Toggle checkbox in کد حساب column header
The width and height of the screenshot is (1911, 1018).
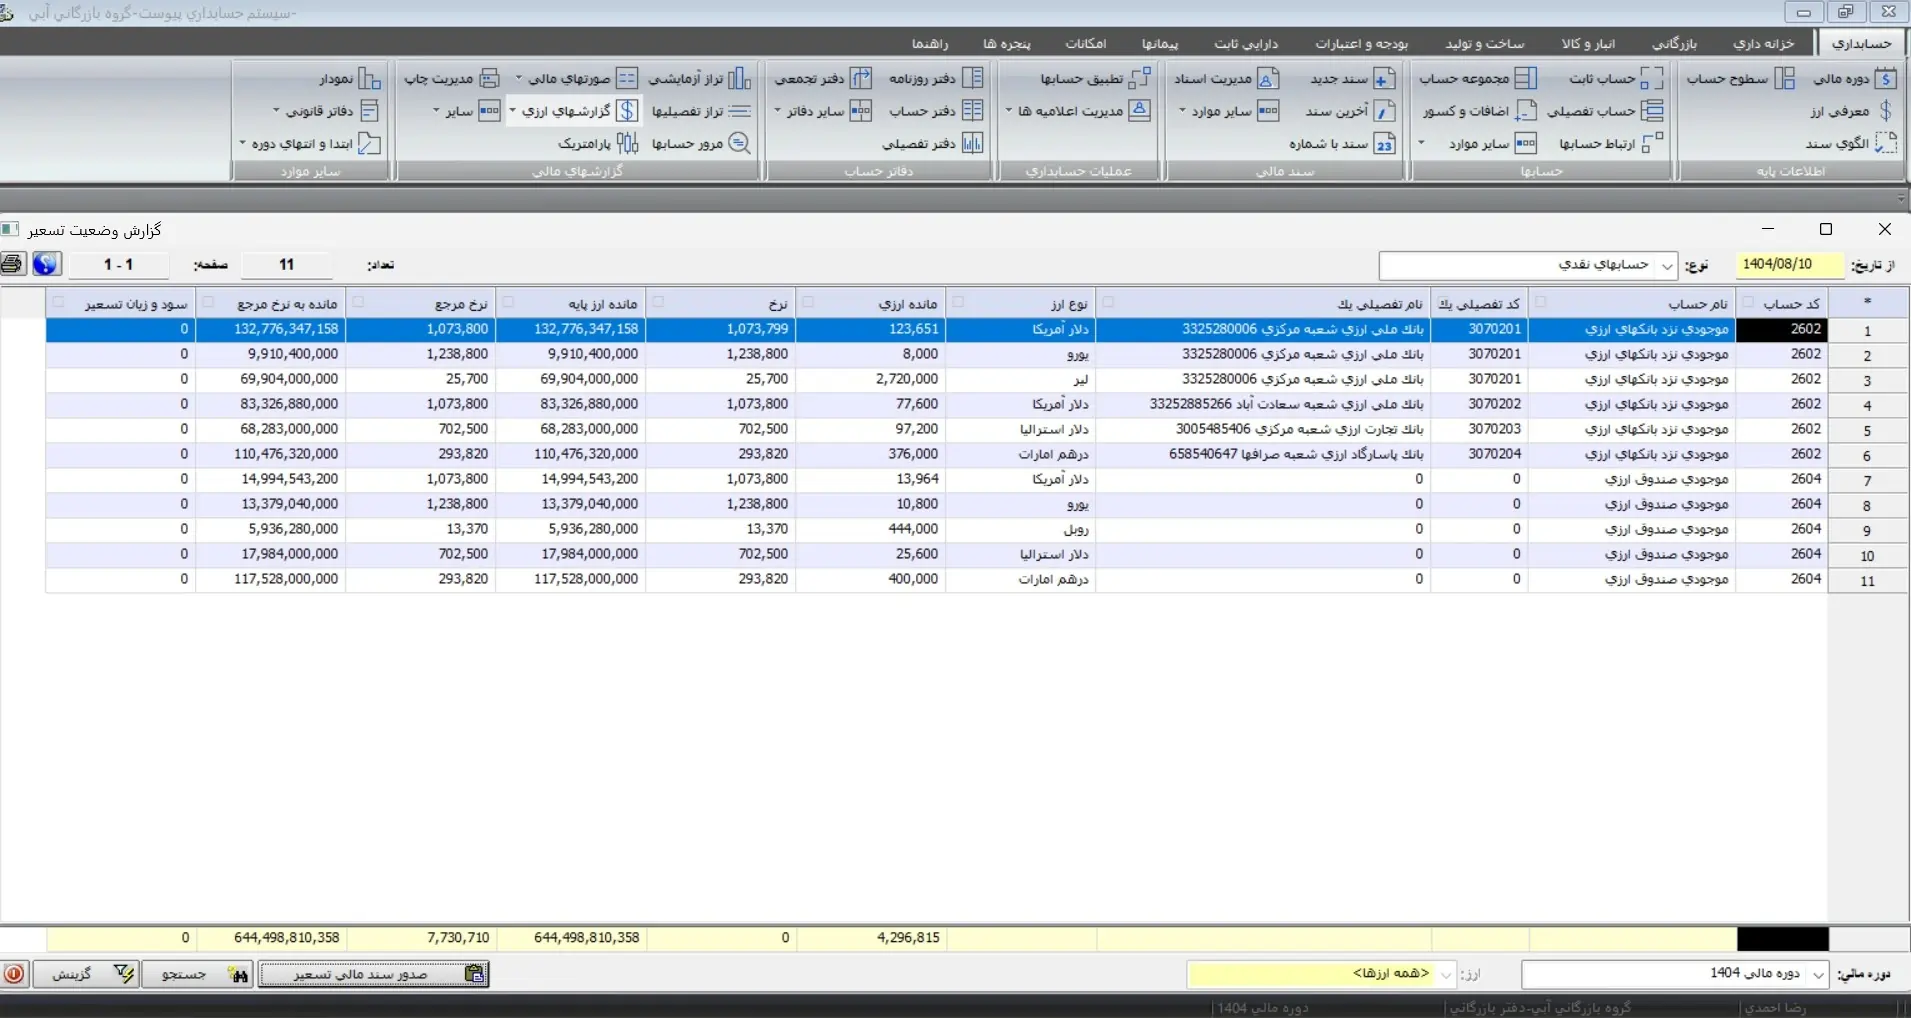[x=1748, y=303]
